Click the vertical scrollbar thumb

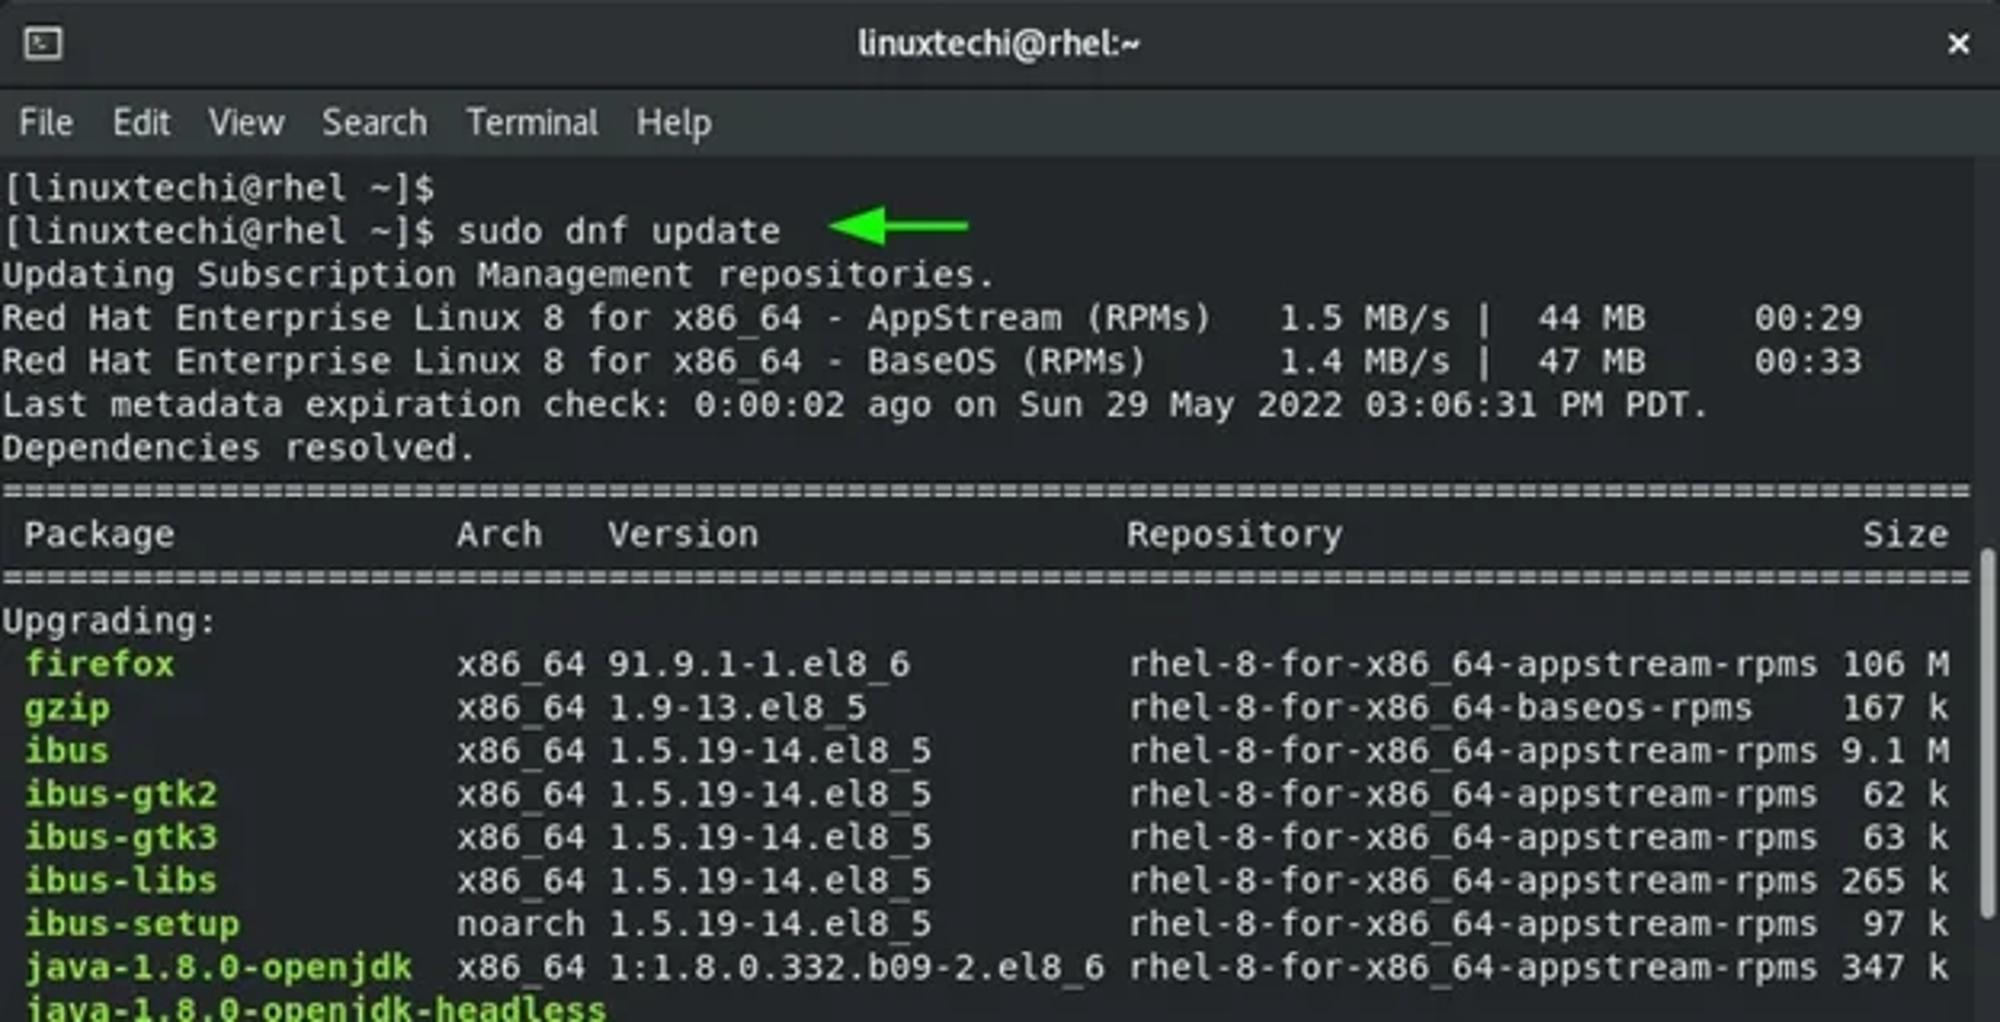click(1988, 732)
